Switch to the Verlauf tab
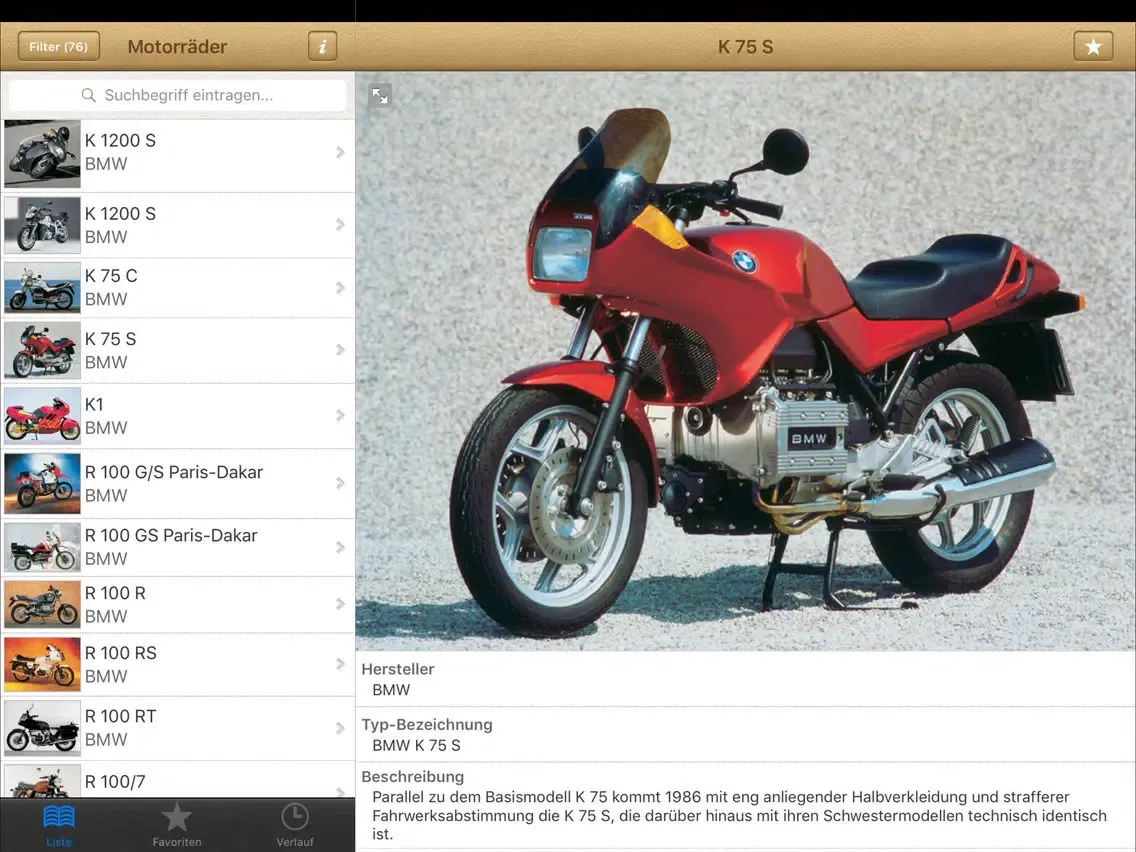This screenshot has width=1136, height=852. coord(295,825)
